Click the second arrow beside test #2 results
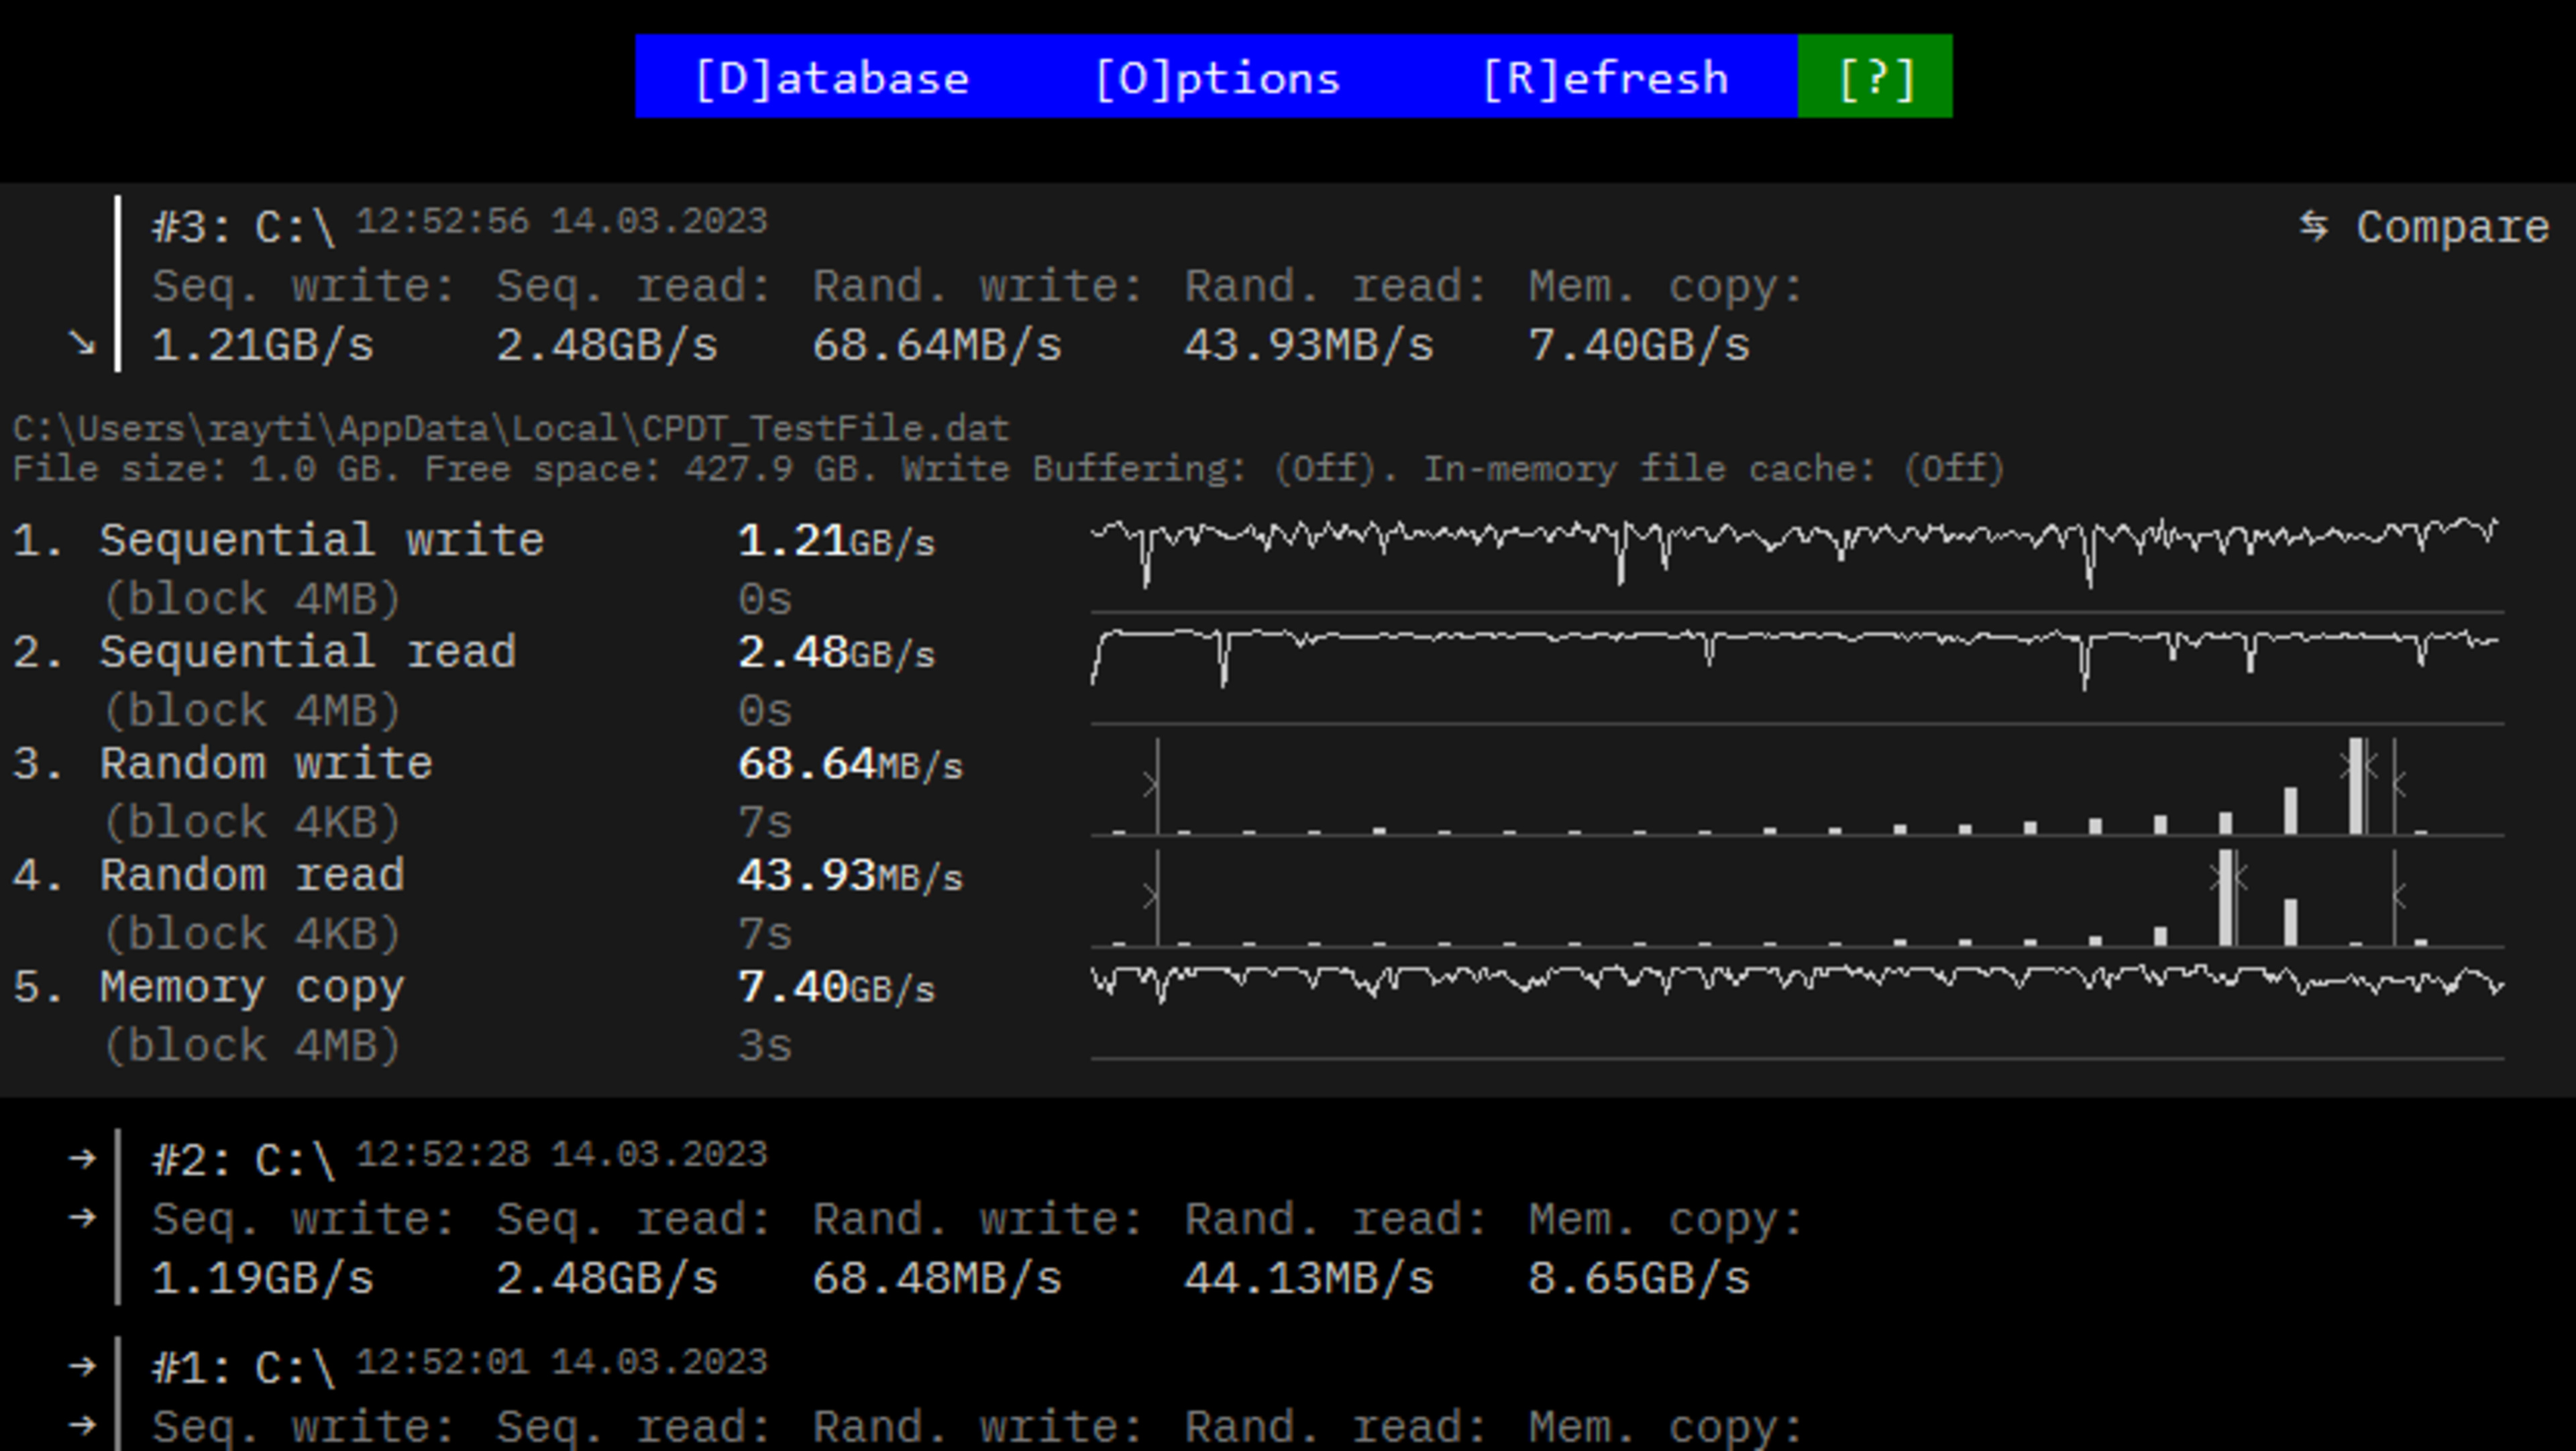2576x1451 pixels. point(82,1218)
